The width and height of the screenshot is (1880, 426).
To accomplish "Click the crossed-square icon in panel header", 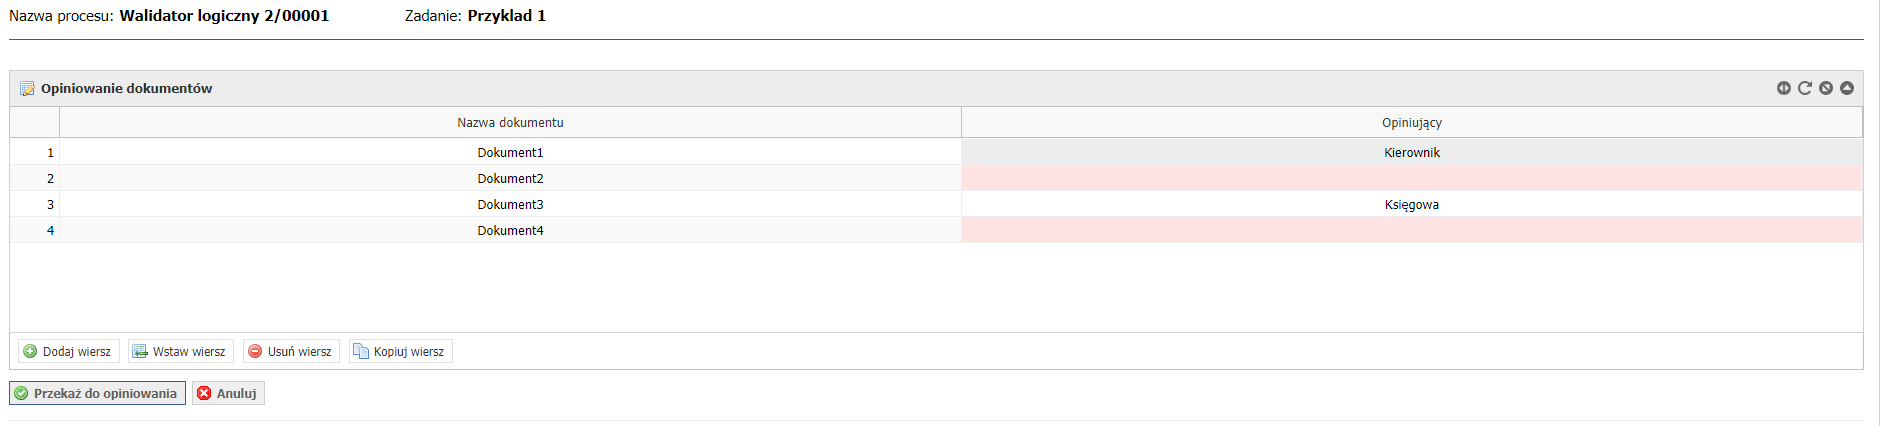I will 1826,88.
